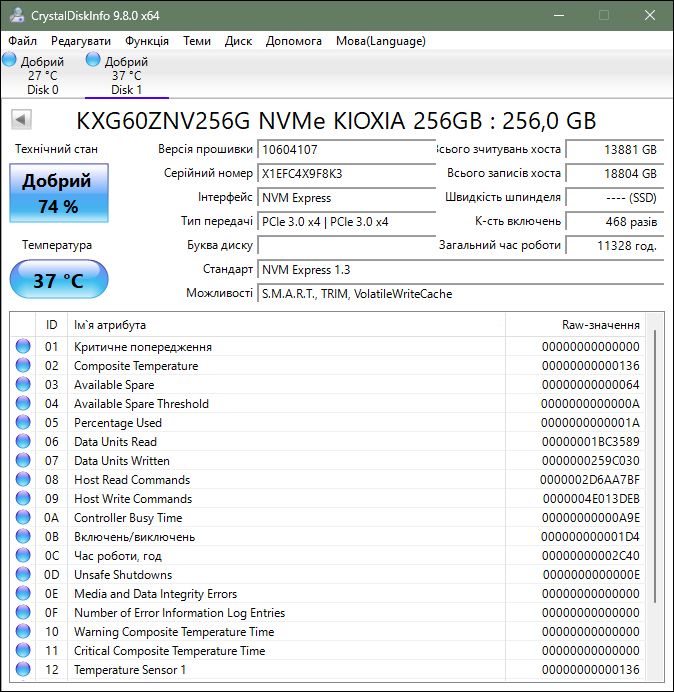The height and width of the screenshot is (692, 674).
Task: Click the ID column header
Action: pyautogui.click(x=52, y=325)
